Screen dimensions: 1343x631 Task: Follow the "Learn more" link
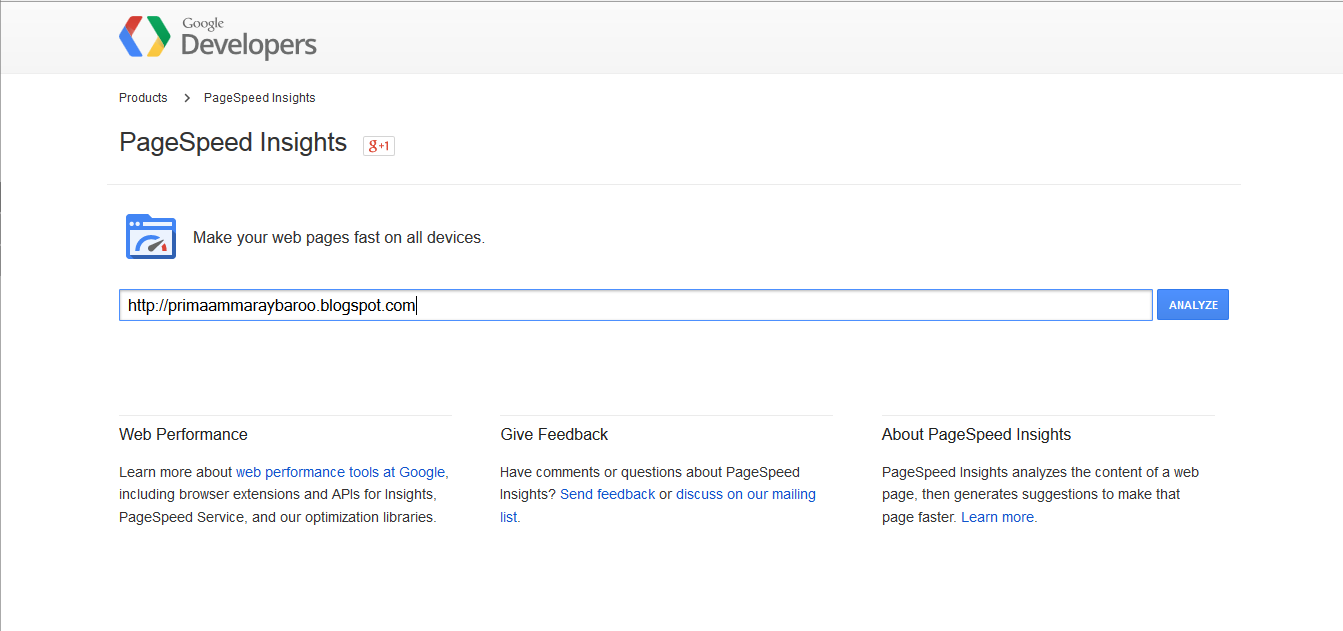click(998, 517)
